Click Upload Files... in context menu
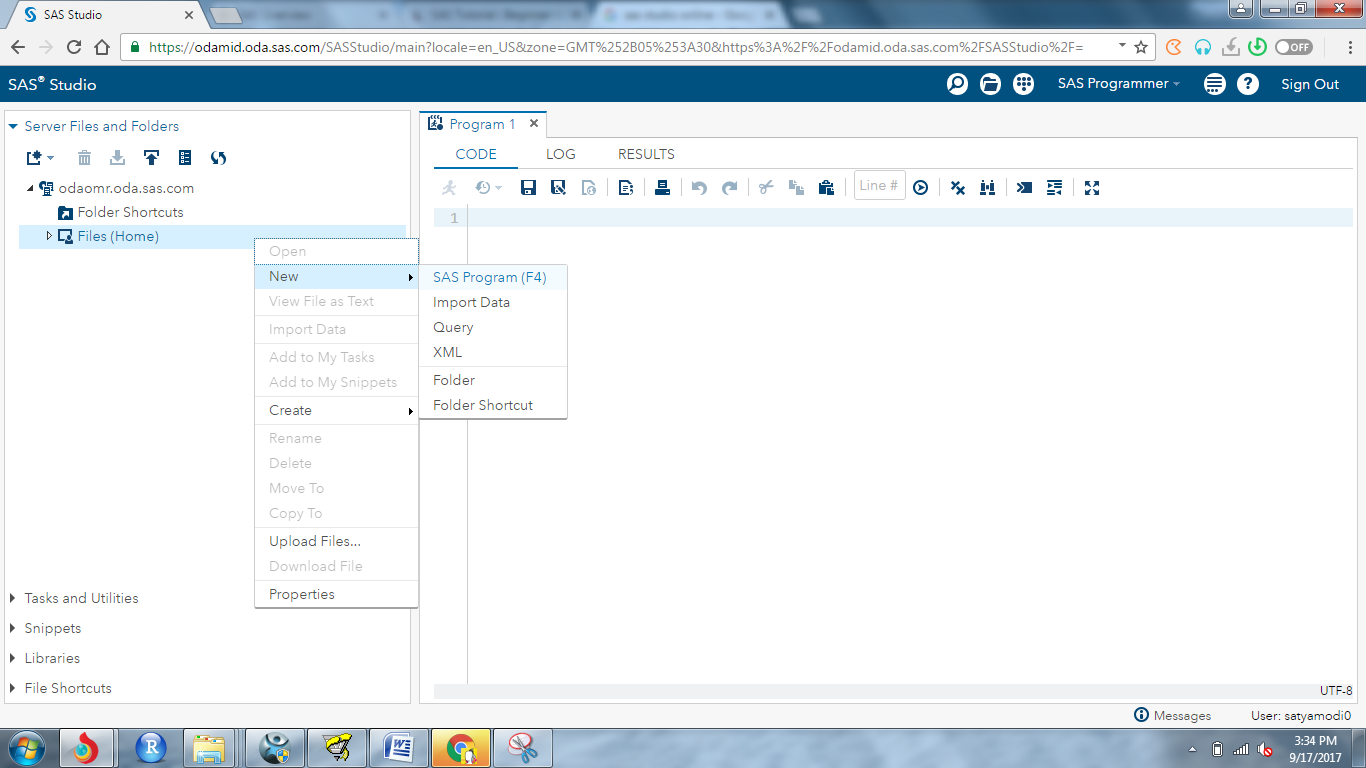This screenshot has width=1366, height=768. (x=337, y=541)
